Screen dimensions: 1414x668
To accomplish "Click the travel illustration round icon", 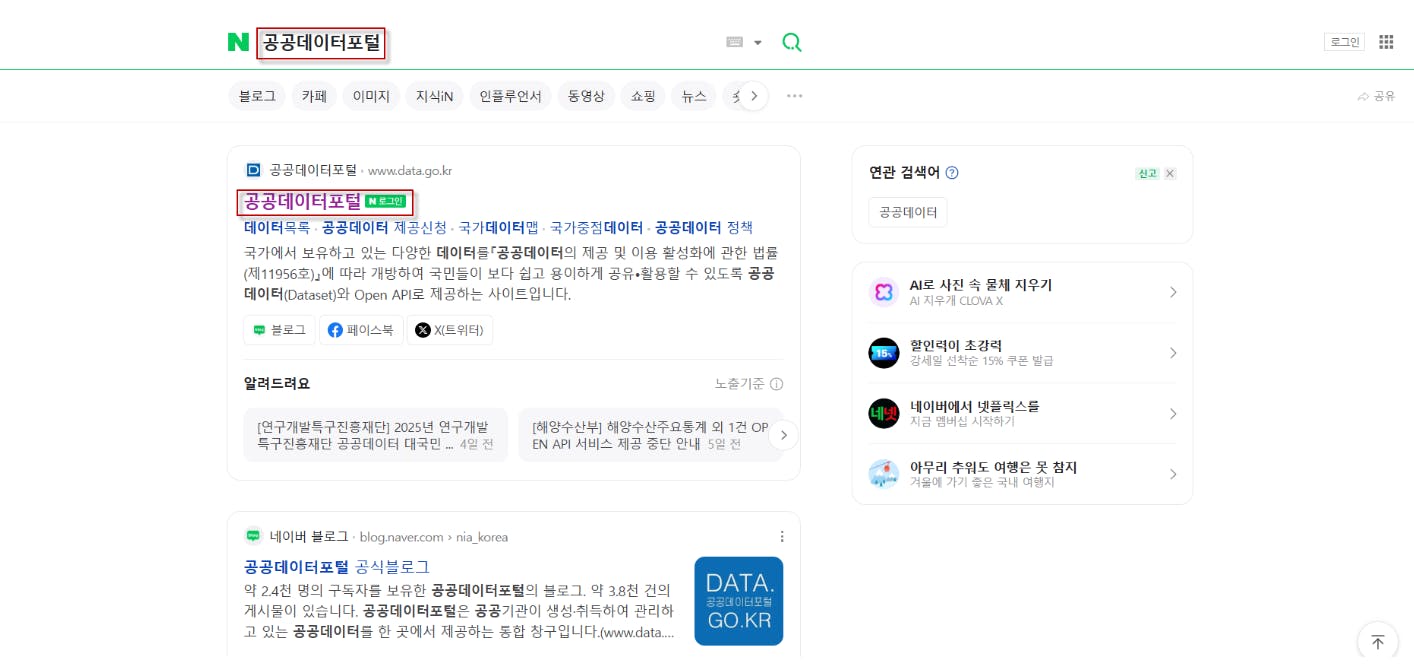I will coord(884,474).
